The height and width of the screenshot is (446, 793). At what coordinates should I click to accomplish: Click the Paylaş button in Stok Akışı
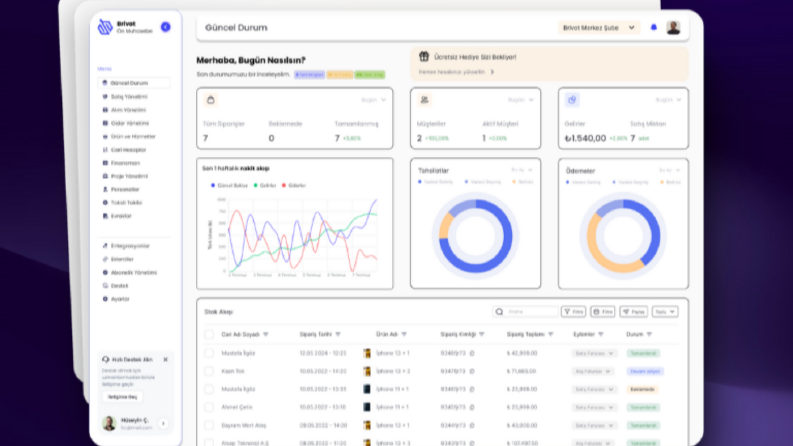click(633, 312)
